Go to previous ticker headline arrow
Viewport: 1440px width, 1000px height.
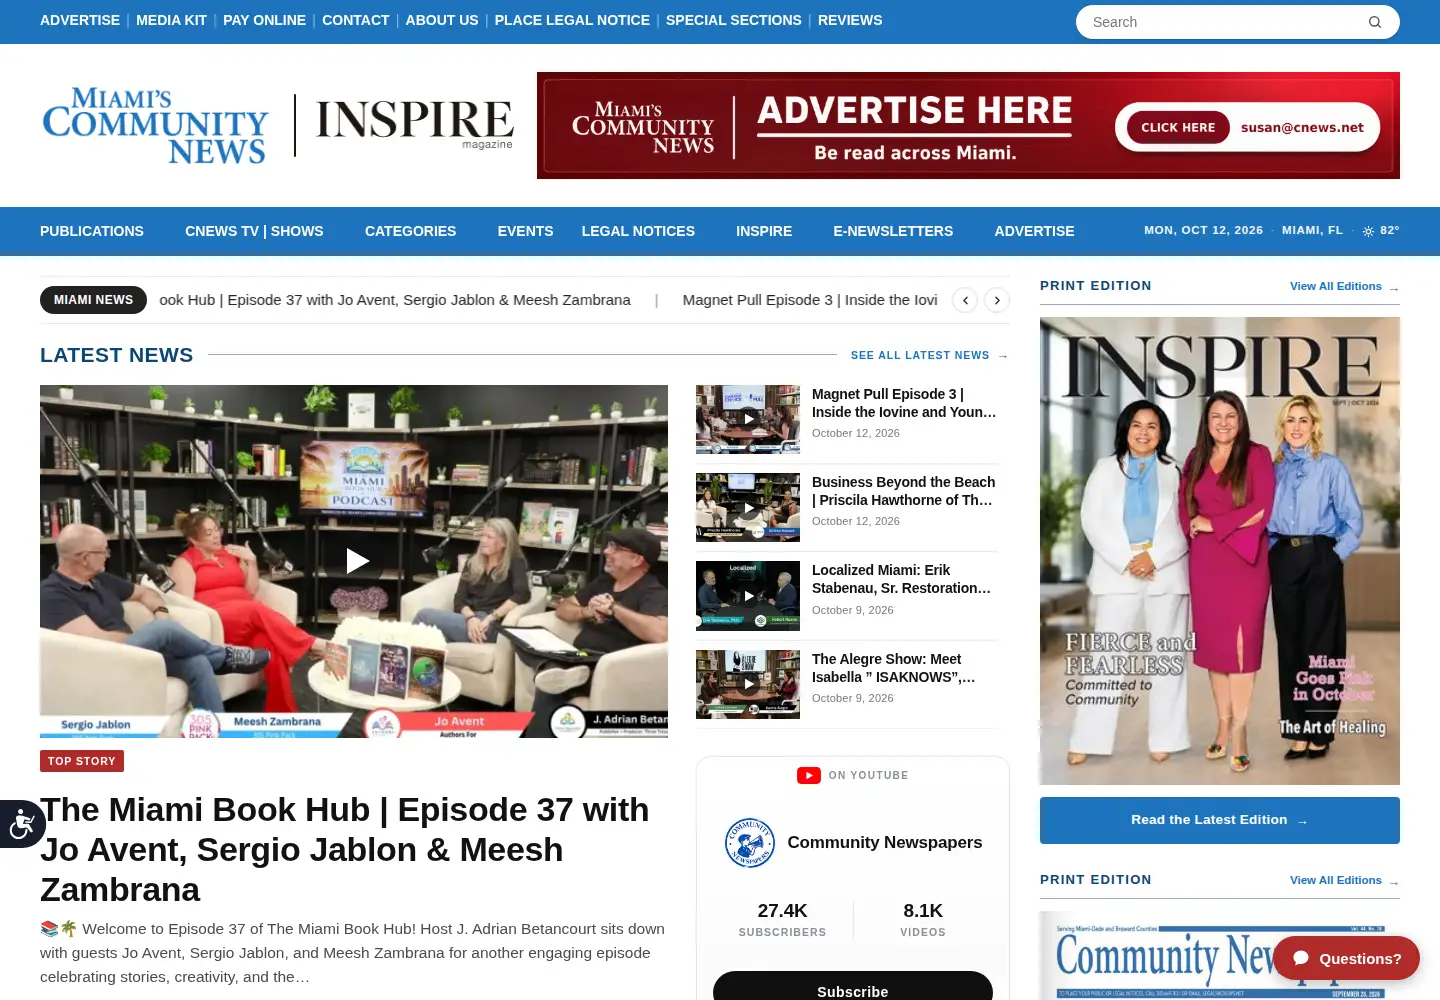click(965, 300)
